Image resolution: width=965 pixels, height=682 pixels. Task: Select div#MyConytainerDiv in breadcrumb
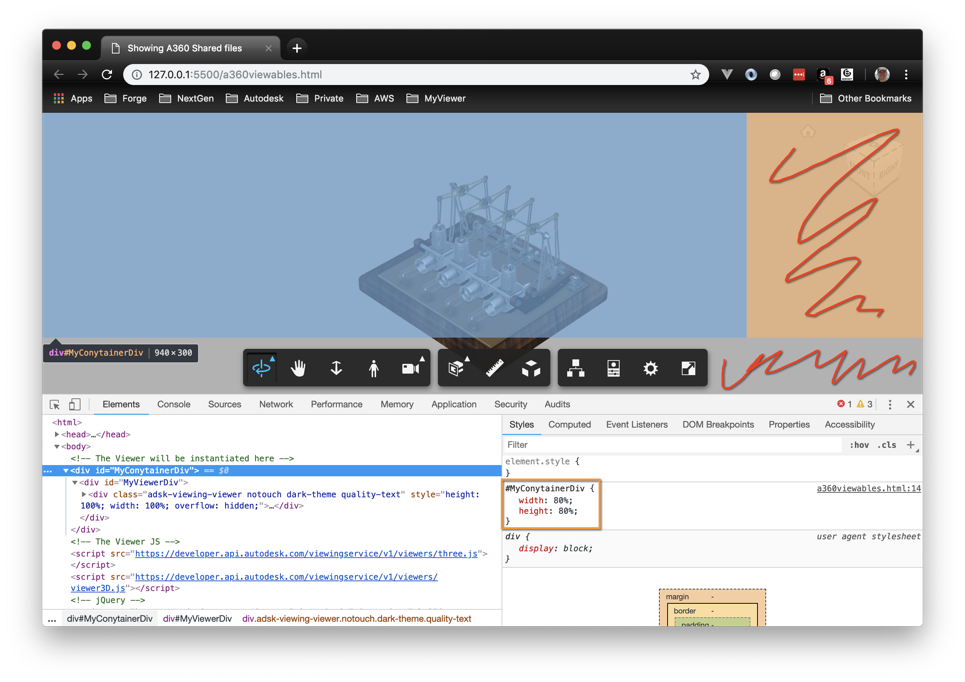pyautogui.click(x=110, y=619)
